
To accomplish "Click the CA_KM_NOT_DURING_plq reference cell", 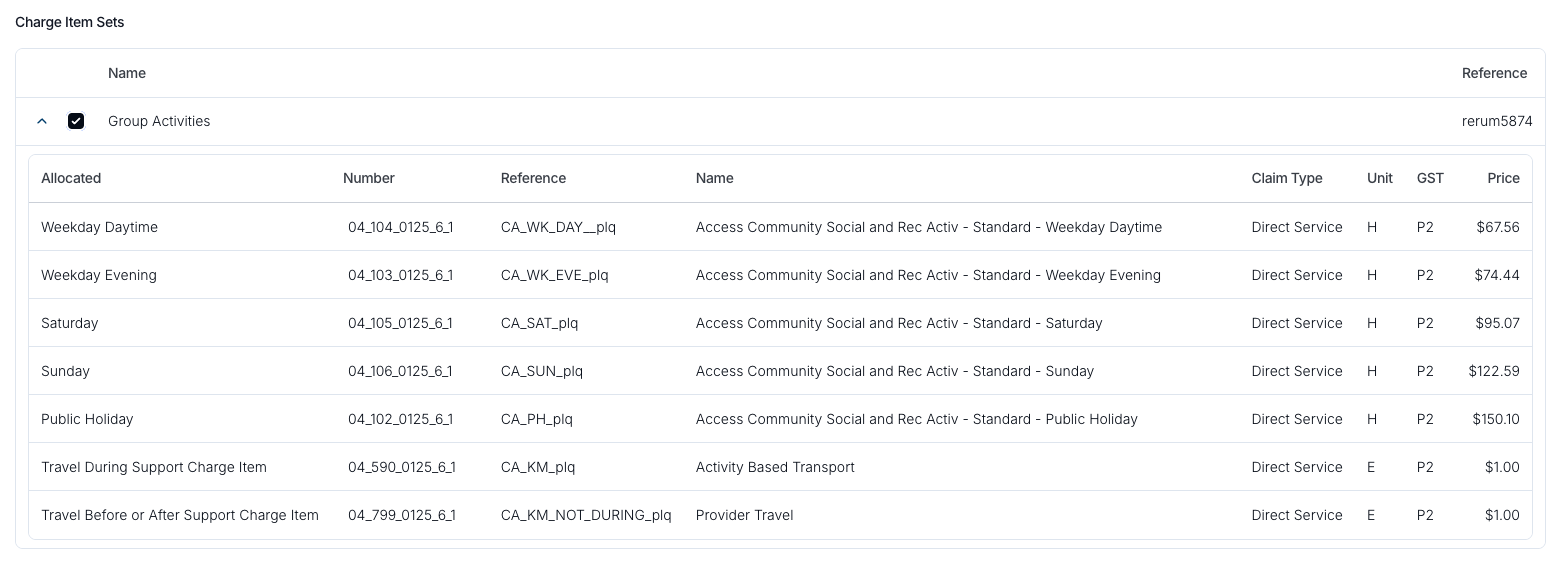I will point(586,515).
